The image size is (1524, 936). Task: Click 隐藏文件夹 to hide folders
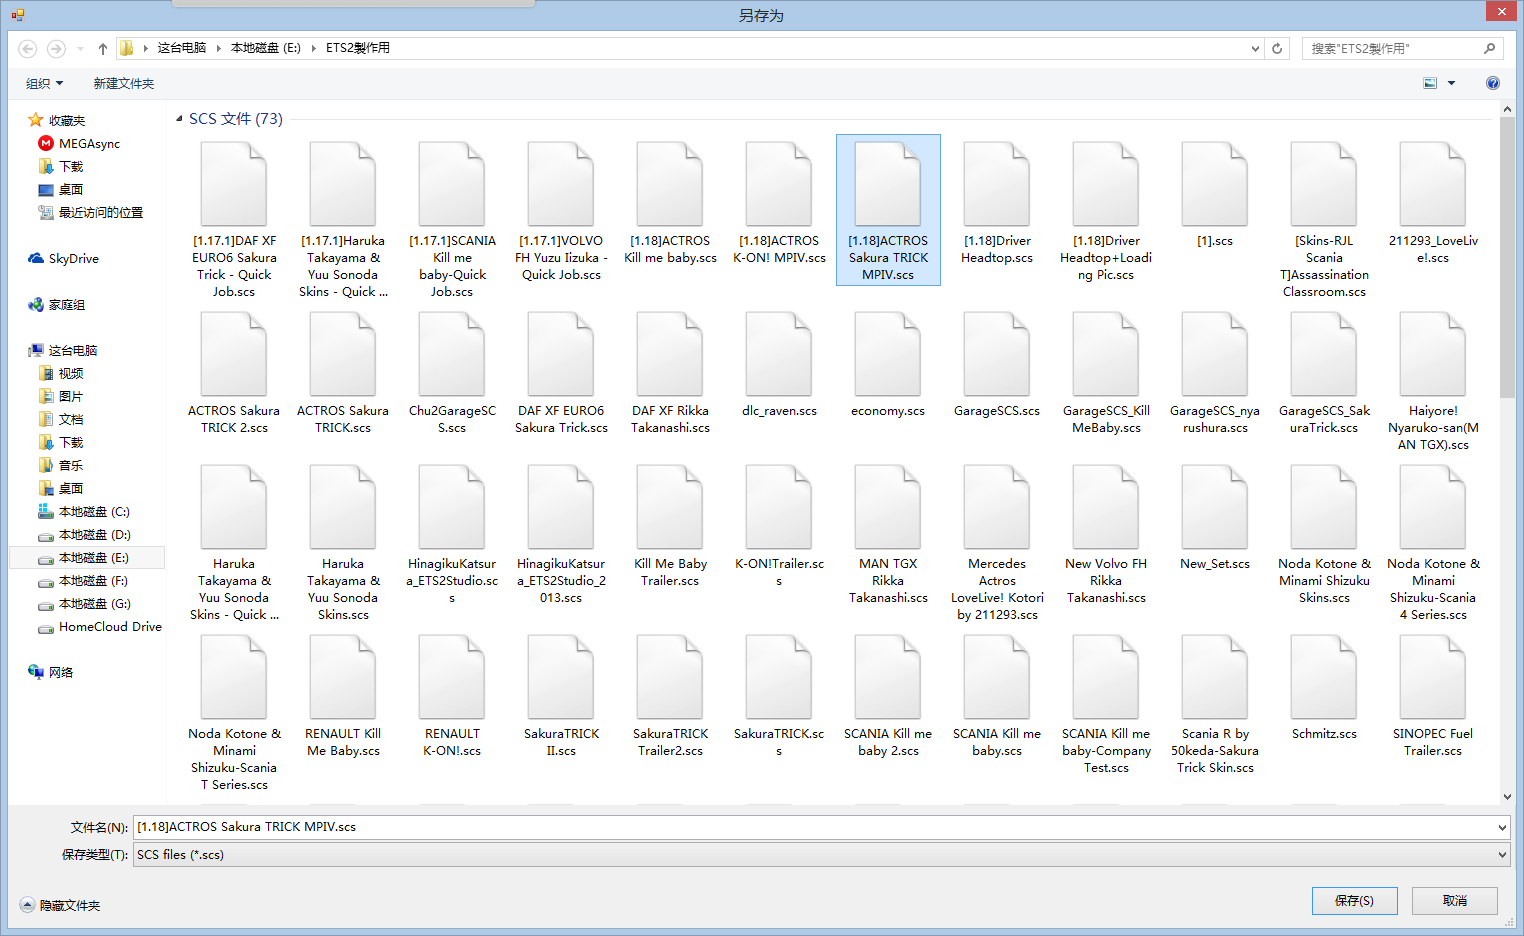pos(60,906)
